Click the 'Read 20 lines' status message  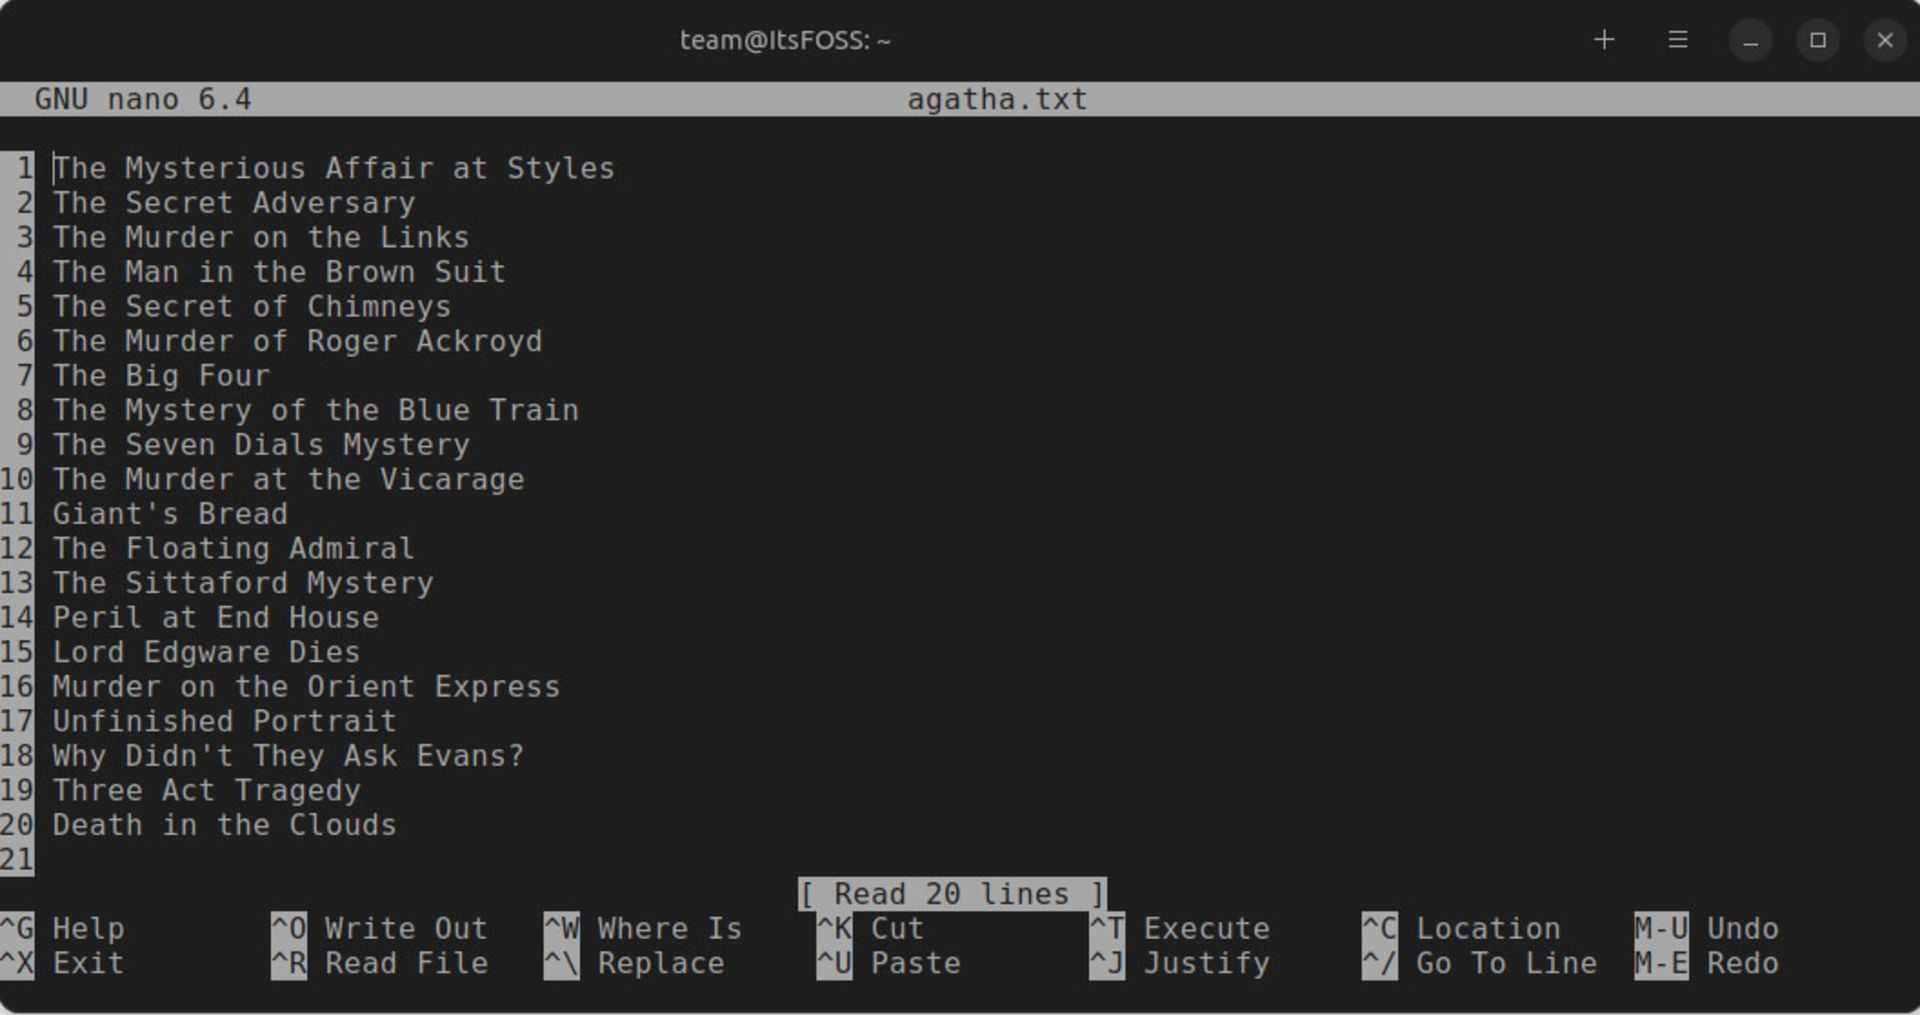952,893
